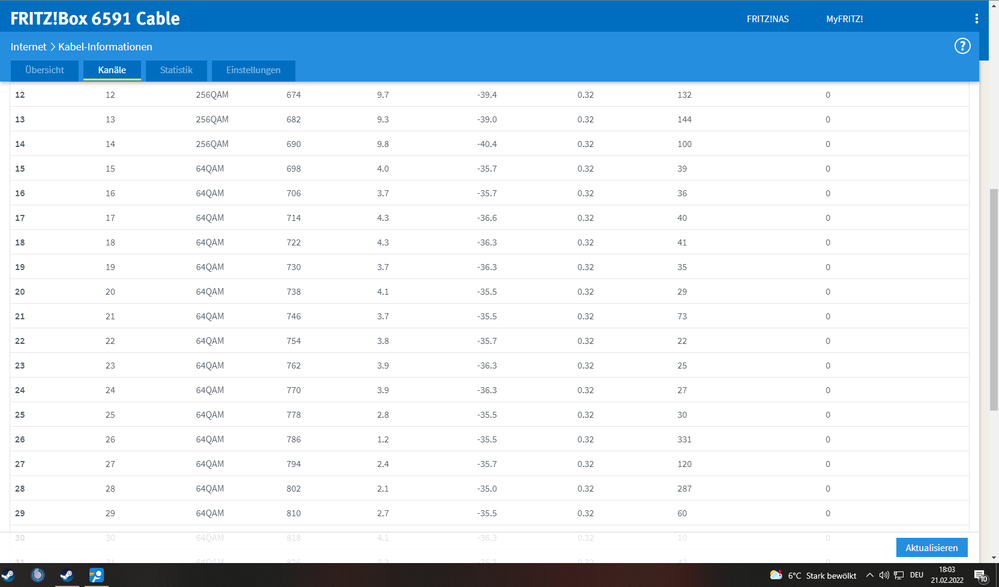
Task: Open the volume speaker icon in tray
Action: (x=884, y=576)
